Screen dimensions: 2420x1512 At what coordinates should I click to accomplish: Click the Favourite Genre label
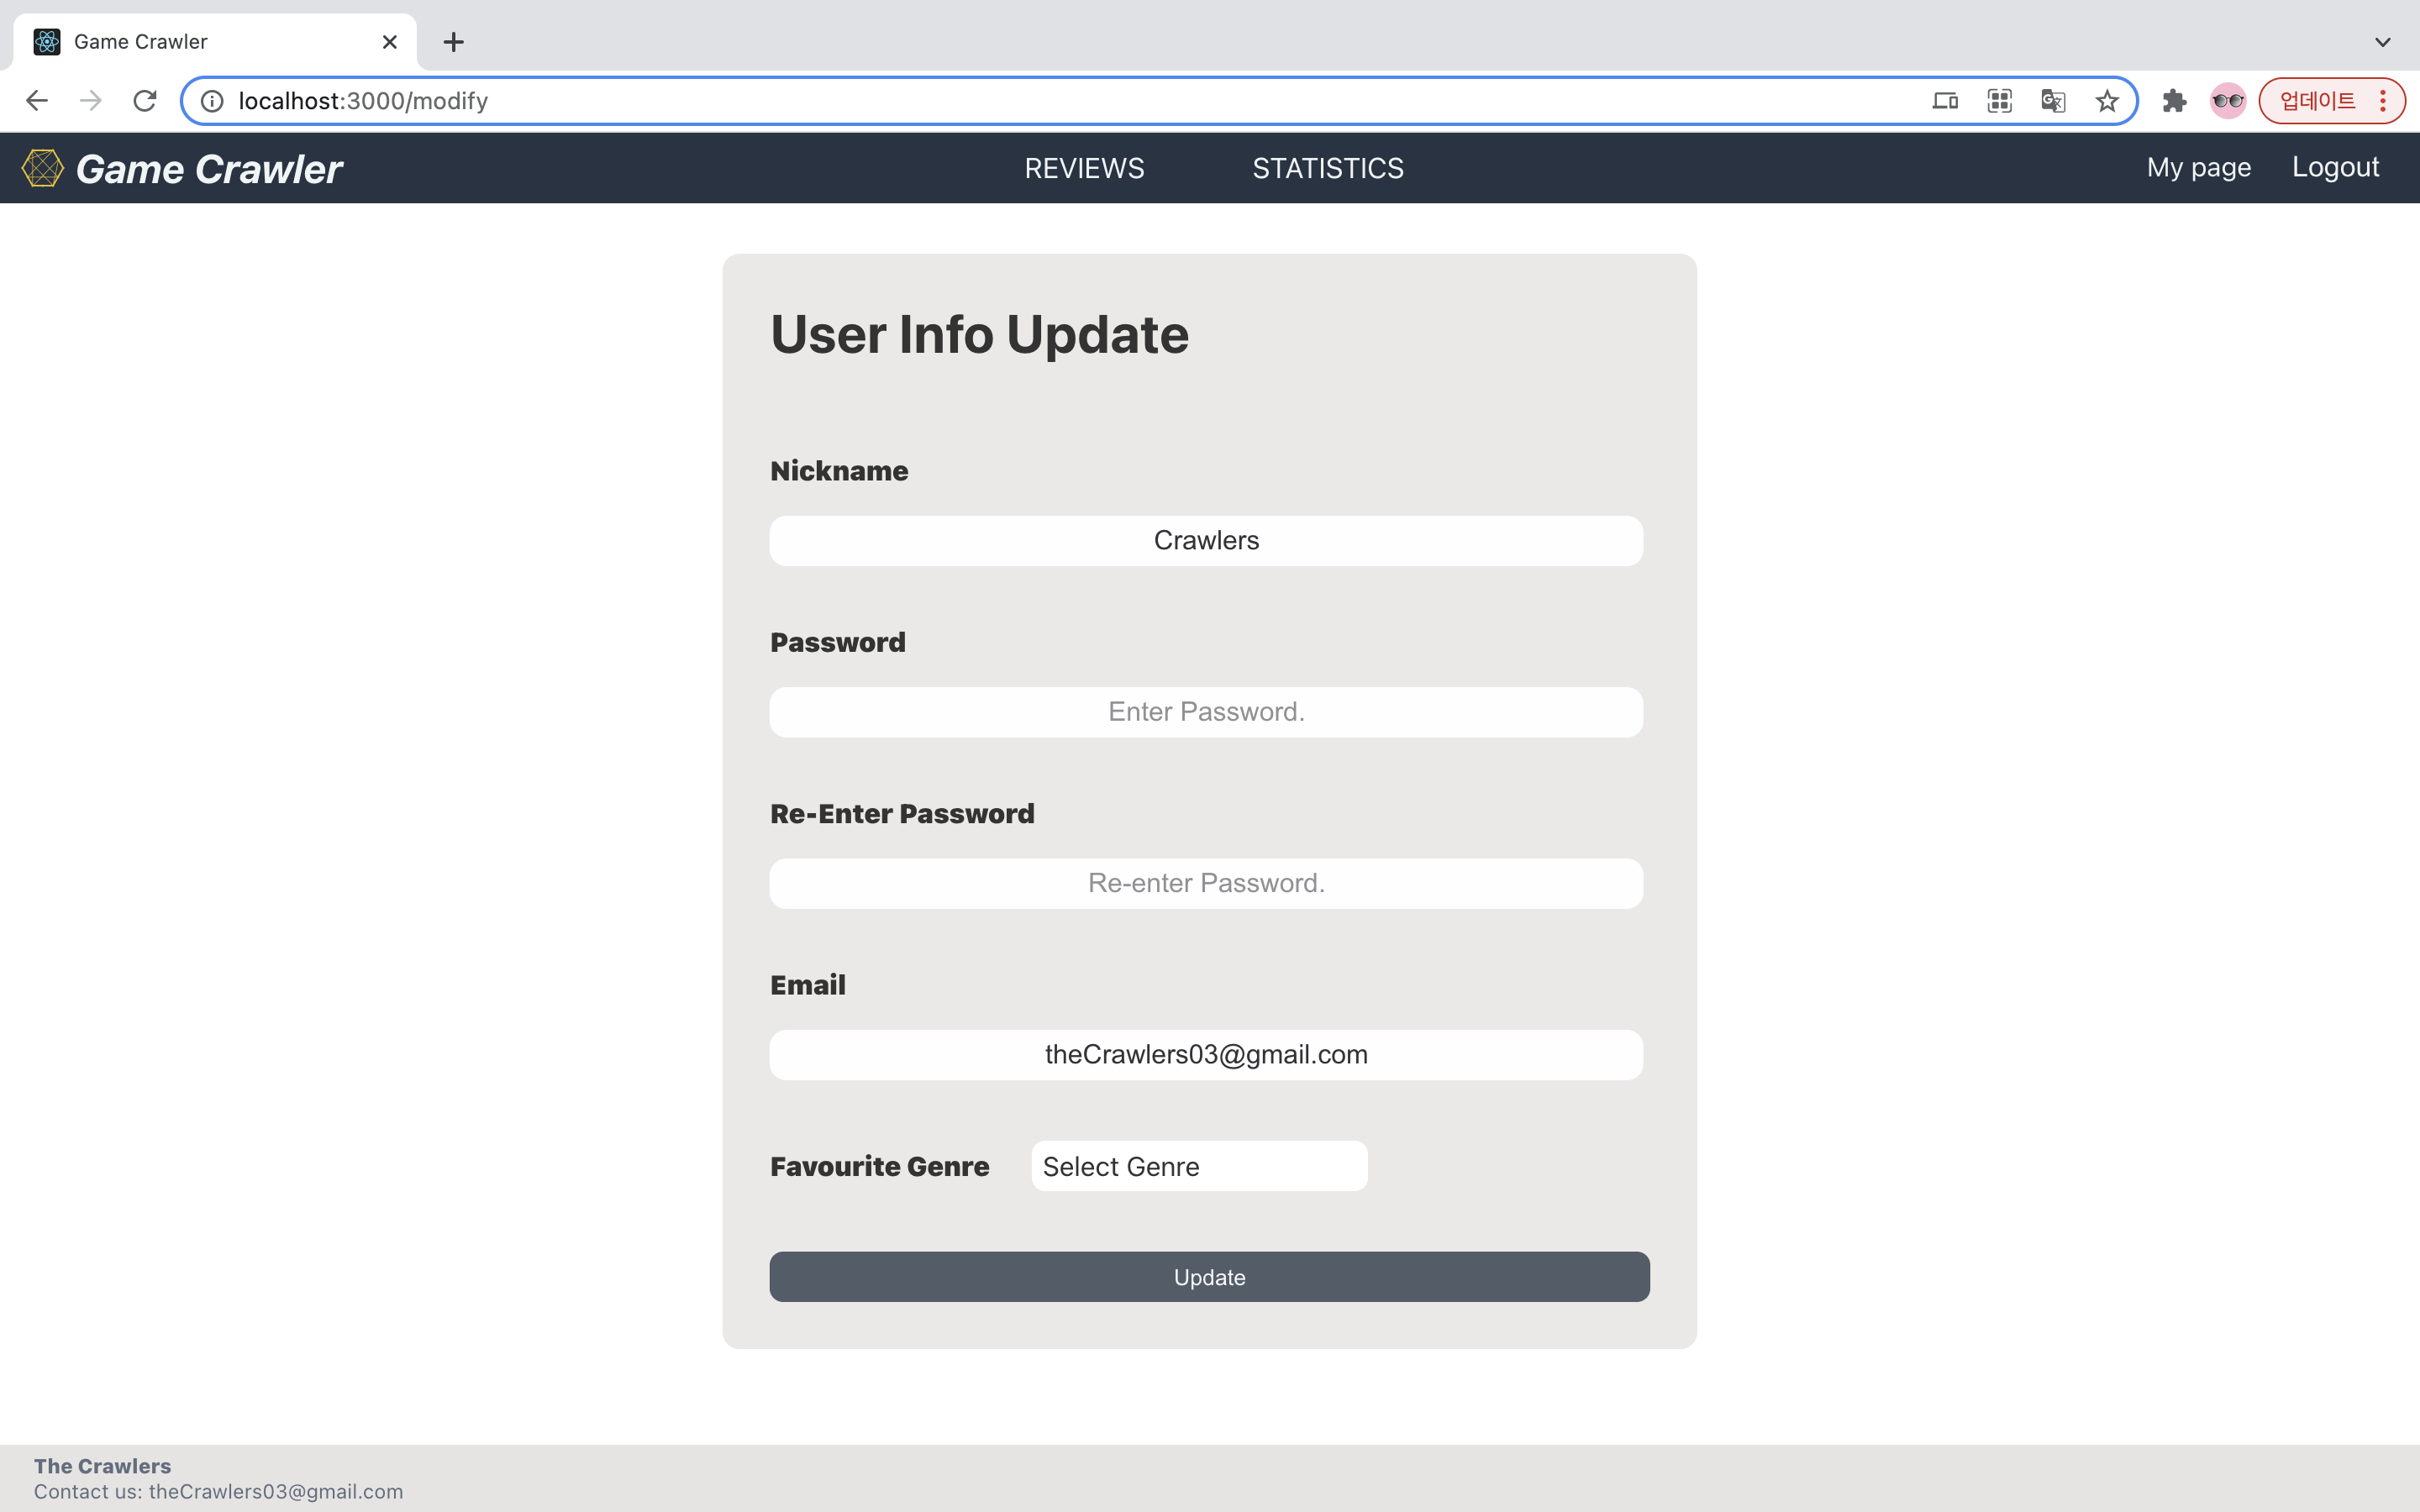[x=879, y=1166]
